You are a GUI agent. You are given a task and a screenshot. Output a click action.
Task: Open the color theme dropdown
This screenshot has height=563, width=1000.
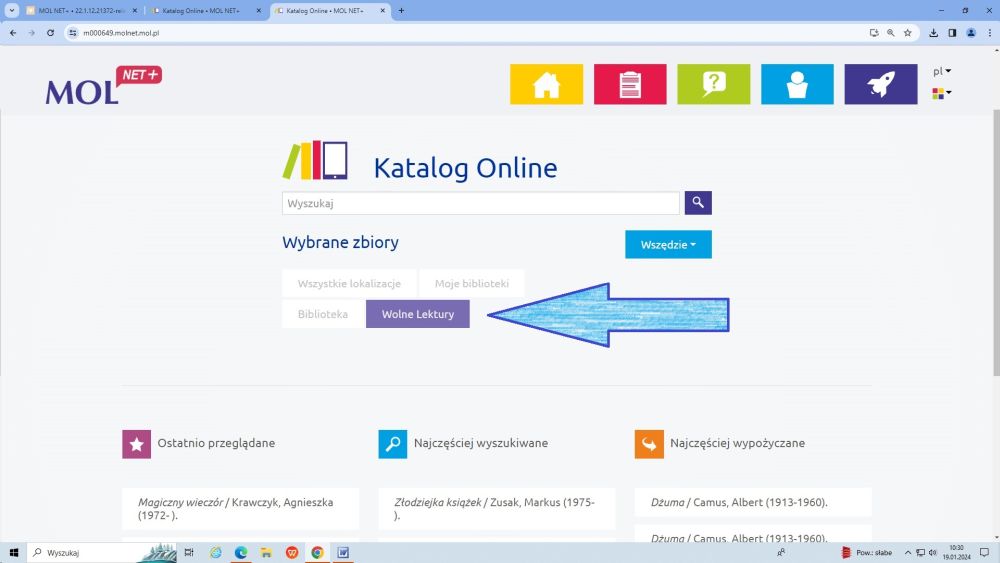click(x=942, y=93)
